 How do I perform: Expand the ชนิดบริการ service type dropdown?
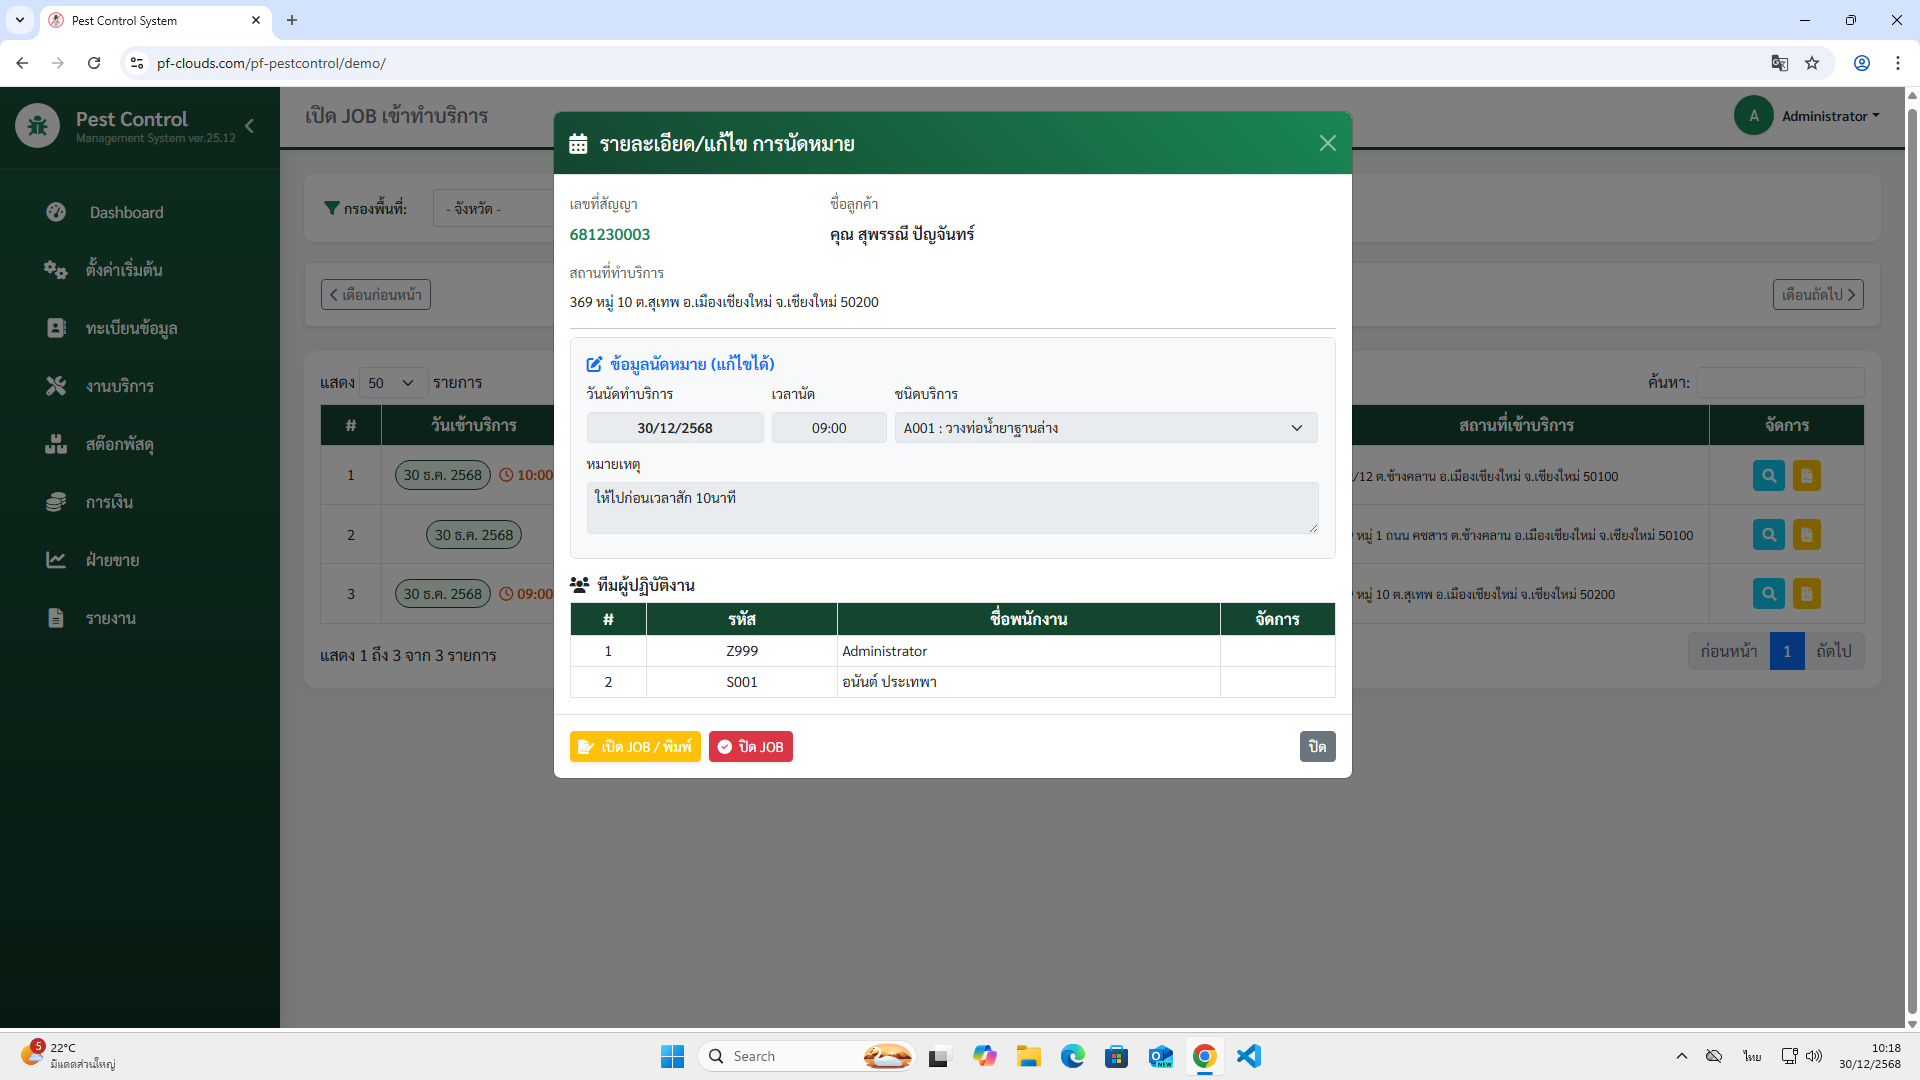click(1105, 428)
